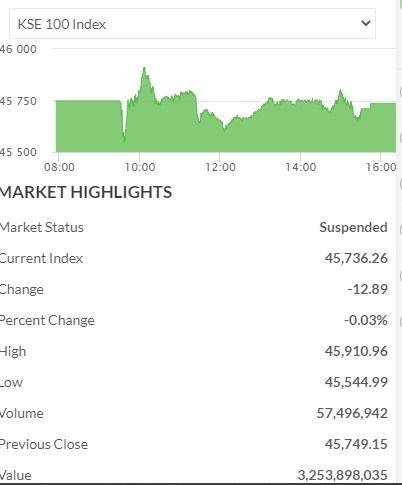
Task: Click the 14:00 time axis label
Action: (301, 167)
